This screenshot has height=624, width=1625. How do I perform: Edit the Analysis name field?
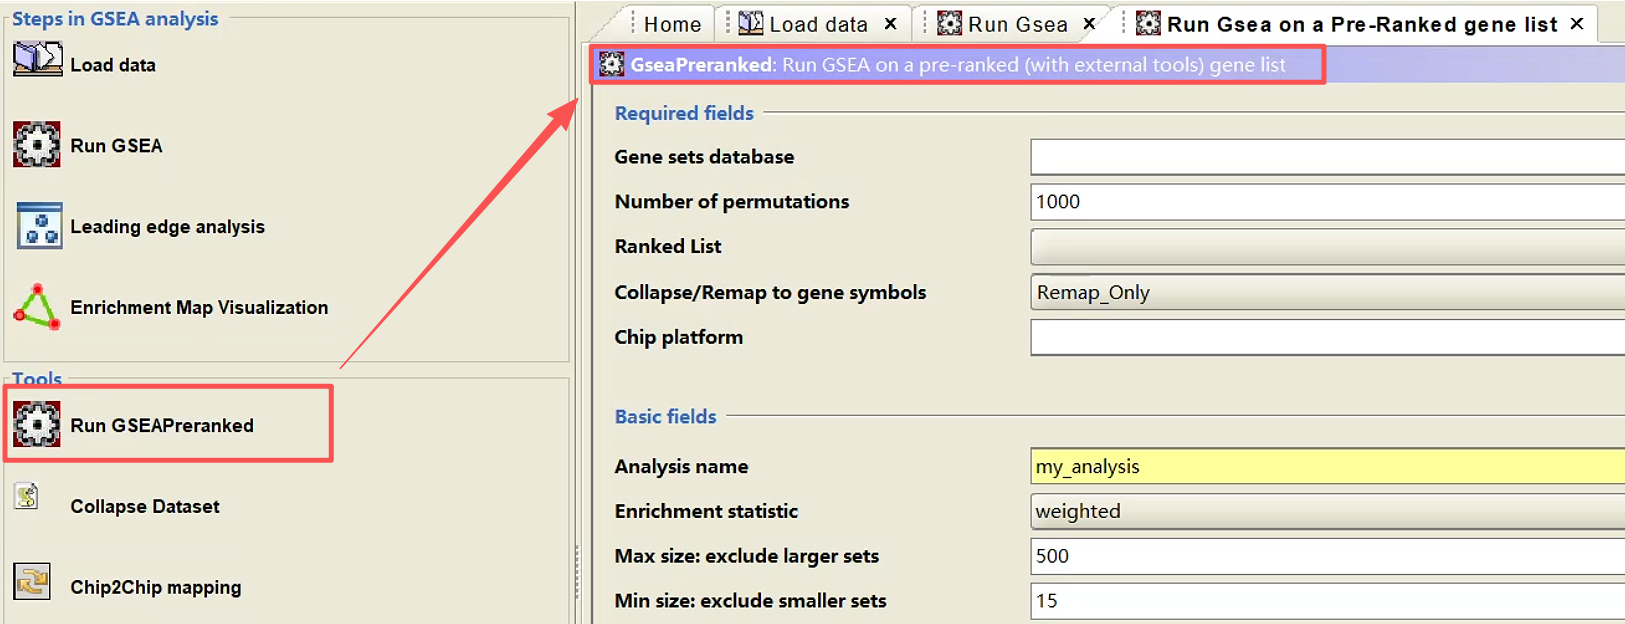pyautogui.click(x=1327, y=466)
